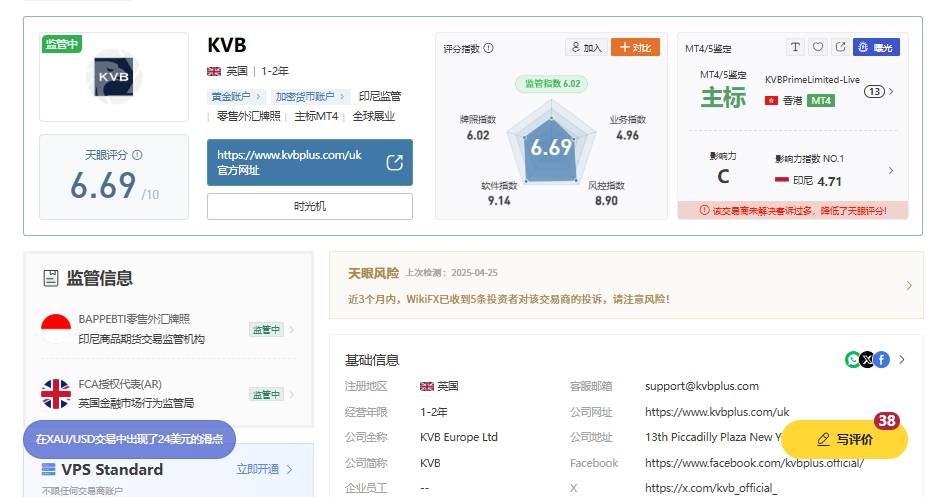Click the green MT4 tag
945x497 pixels.
[x=820, y=101]
